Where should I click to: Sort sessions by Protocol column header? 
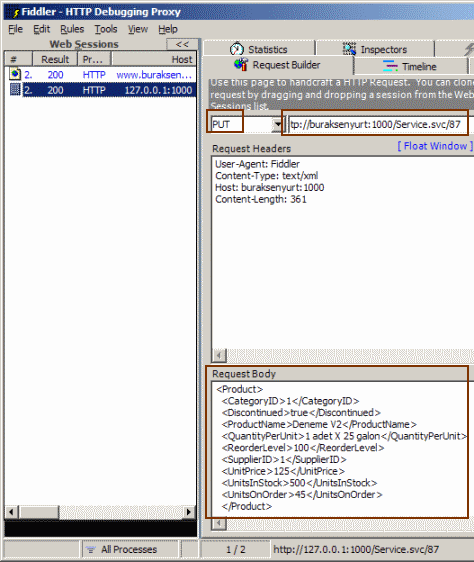coord(94,59)
